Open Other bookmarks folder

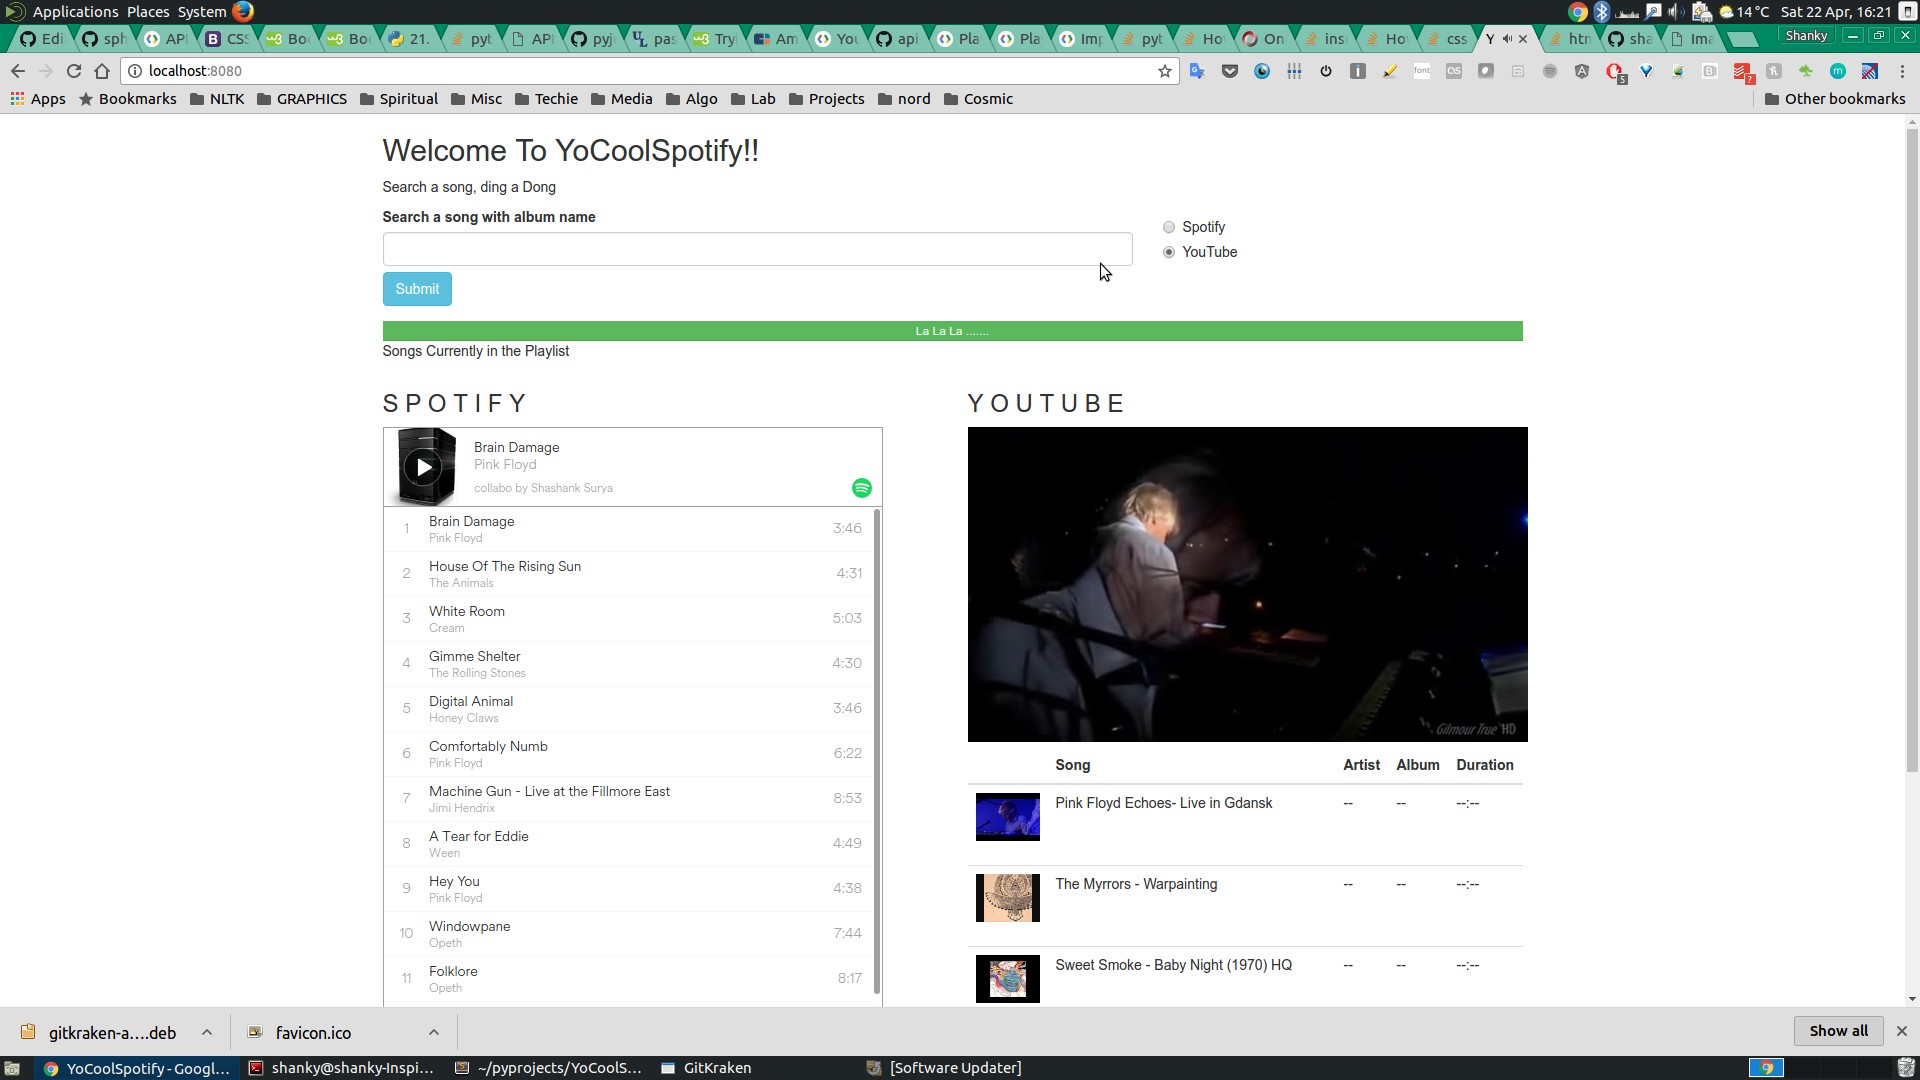tap(1835, 99)
